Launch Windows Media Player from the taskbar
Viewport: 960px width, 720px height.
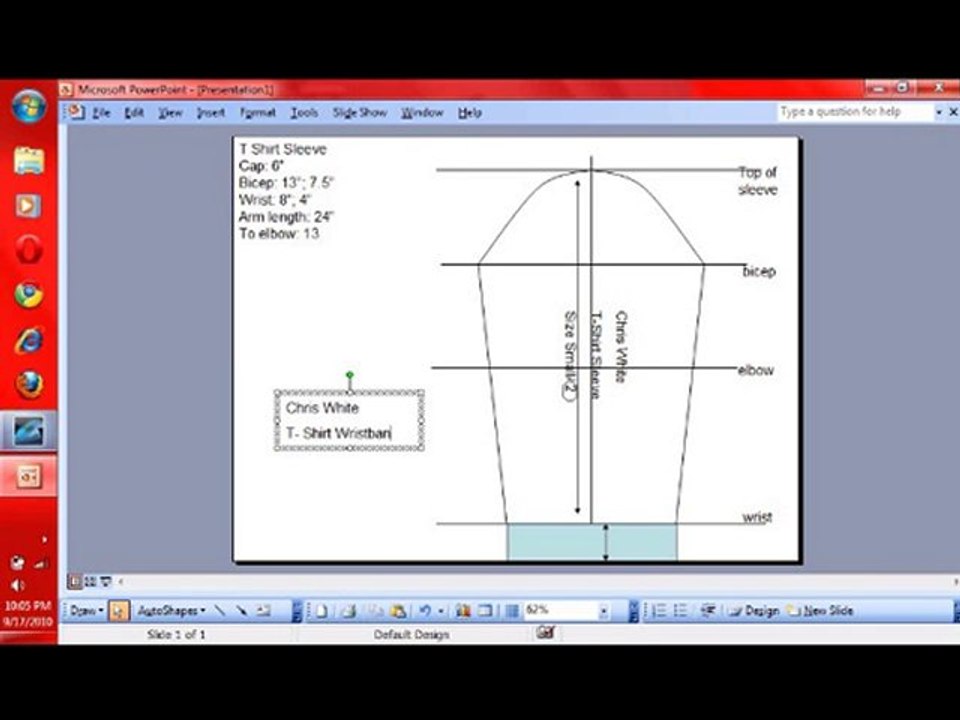[28, 205]
